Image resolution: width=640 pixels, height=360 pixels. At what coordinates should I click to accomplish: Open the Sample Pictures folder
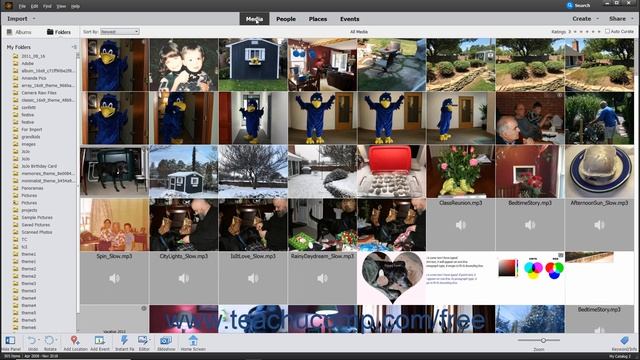(x=37, y=218)
